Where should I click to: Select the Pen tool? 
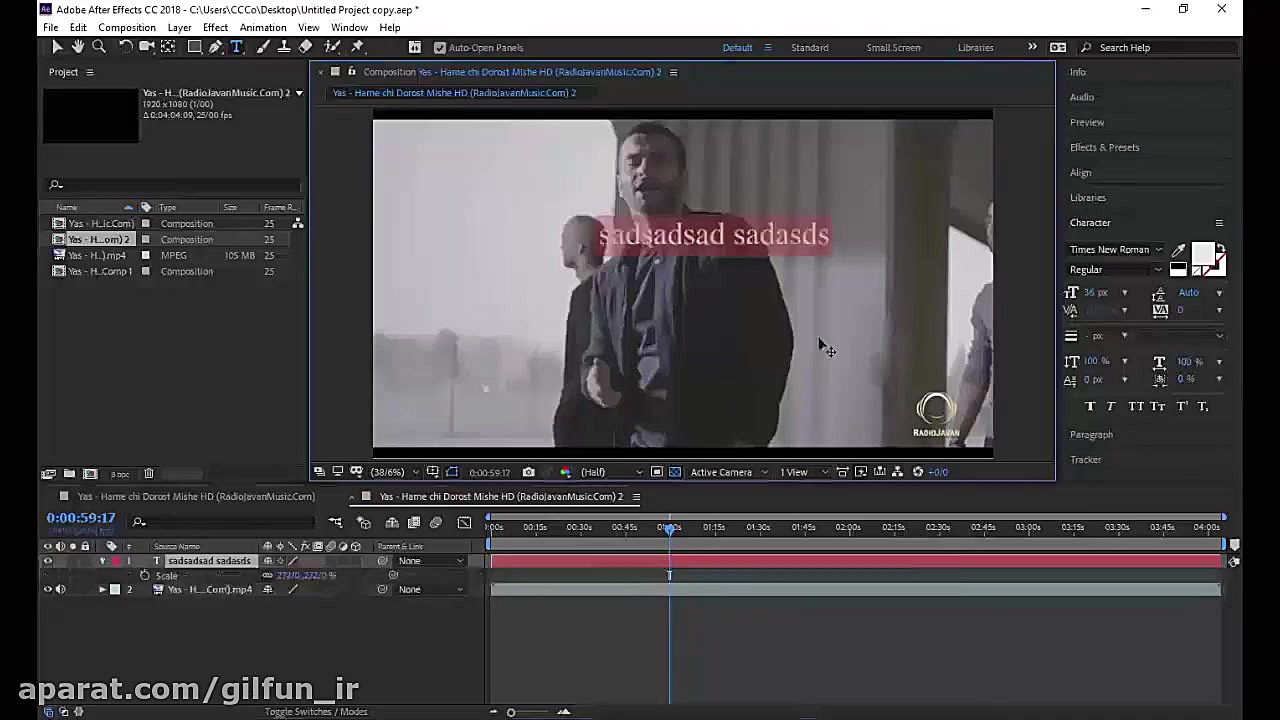pyautogui.click(x=216, y=47)
